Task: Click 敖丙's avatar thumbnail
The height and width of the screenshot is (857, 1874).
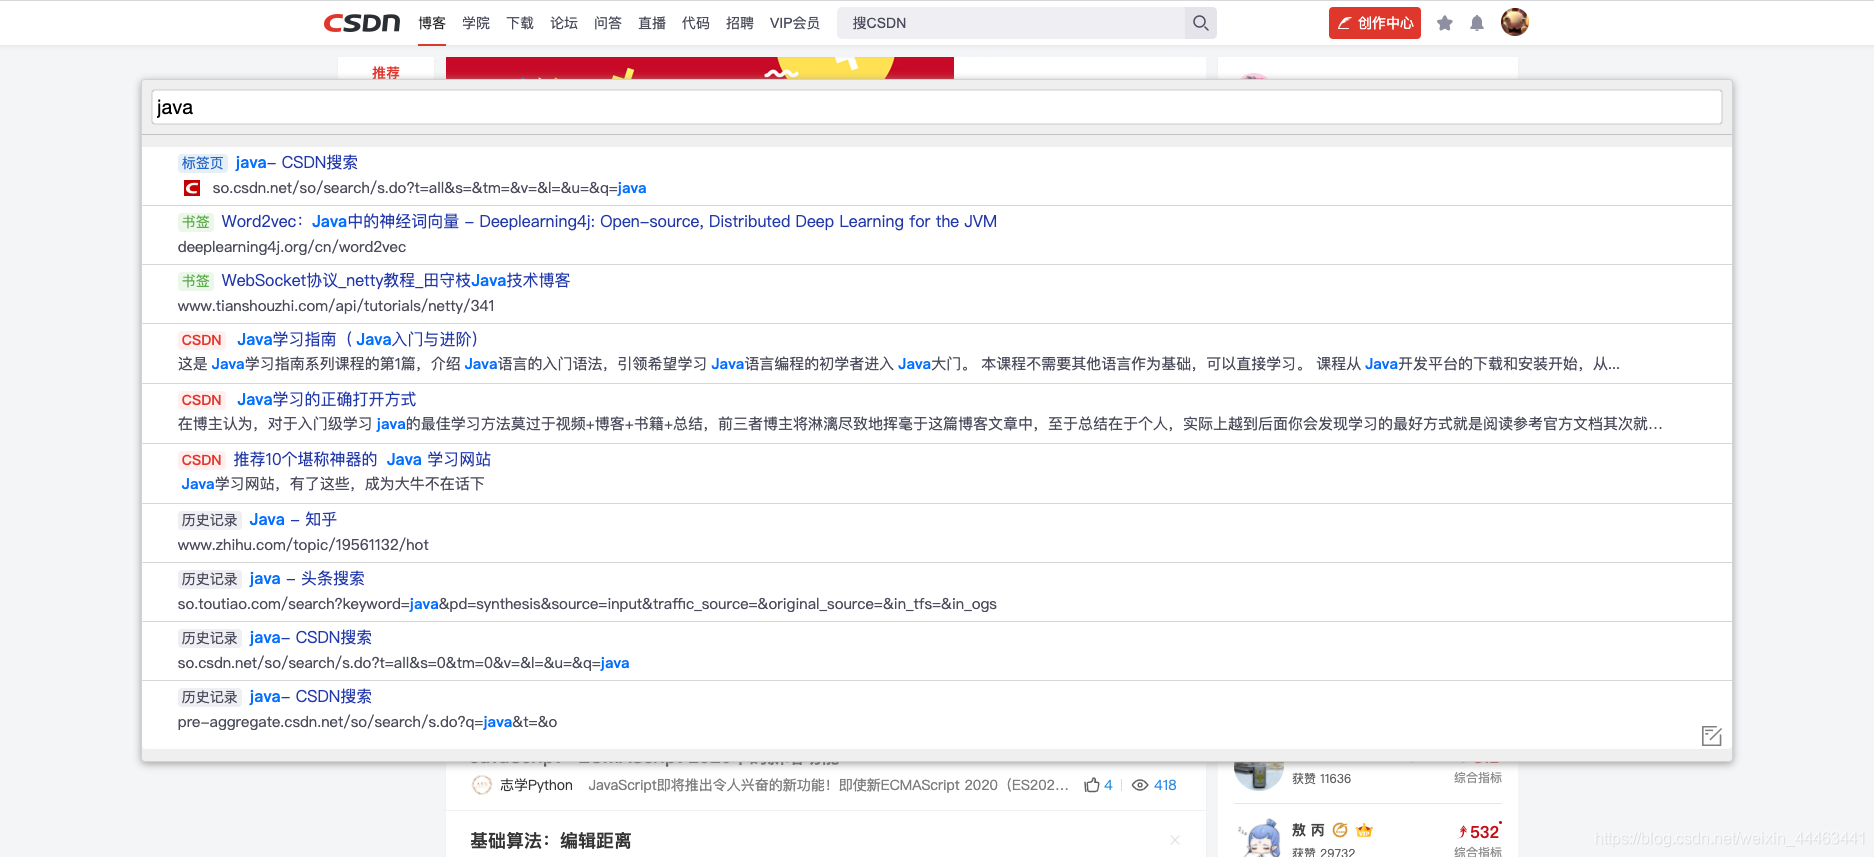Action: [1259, 838]
